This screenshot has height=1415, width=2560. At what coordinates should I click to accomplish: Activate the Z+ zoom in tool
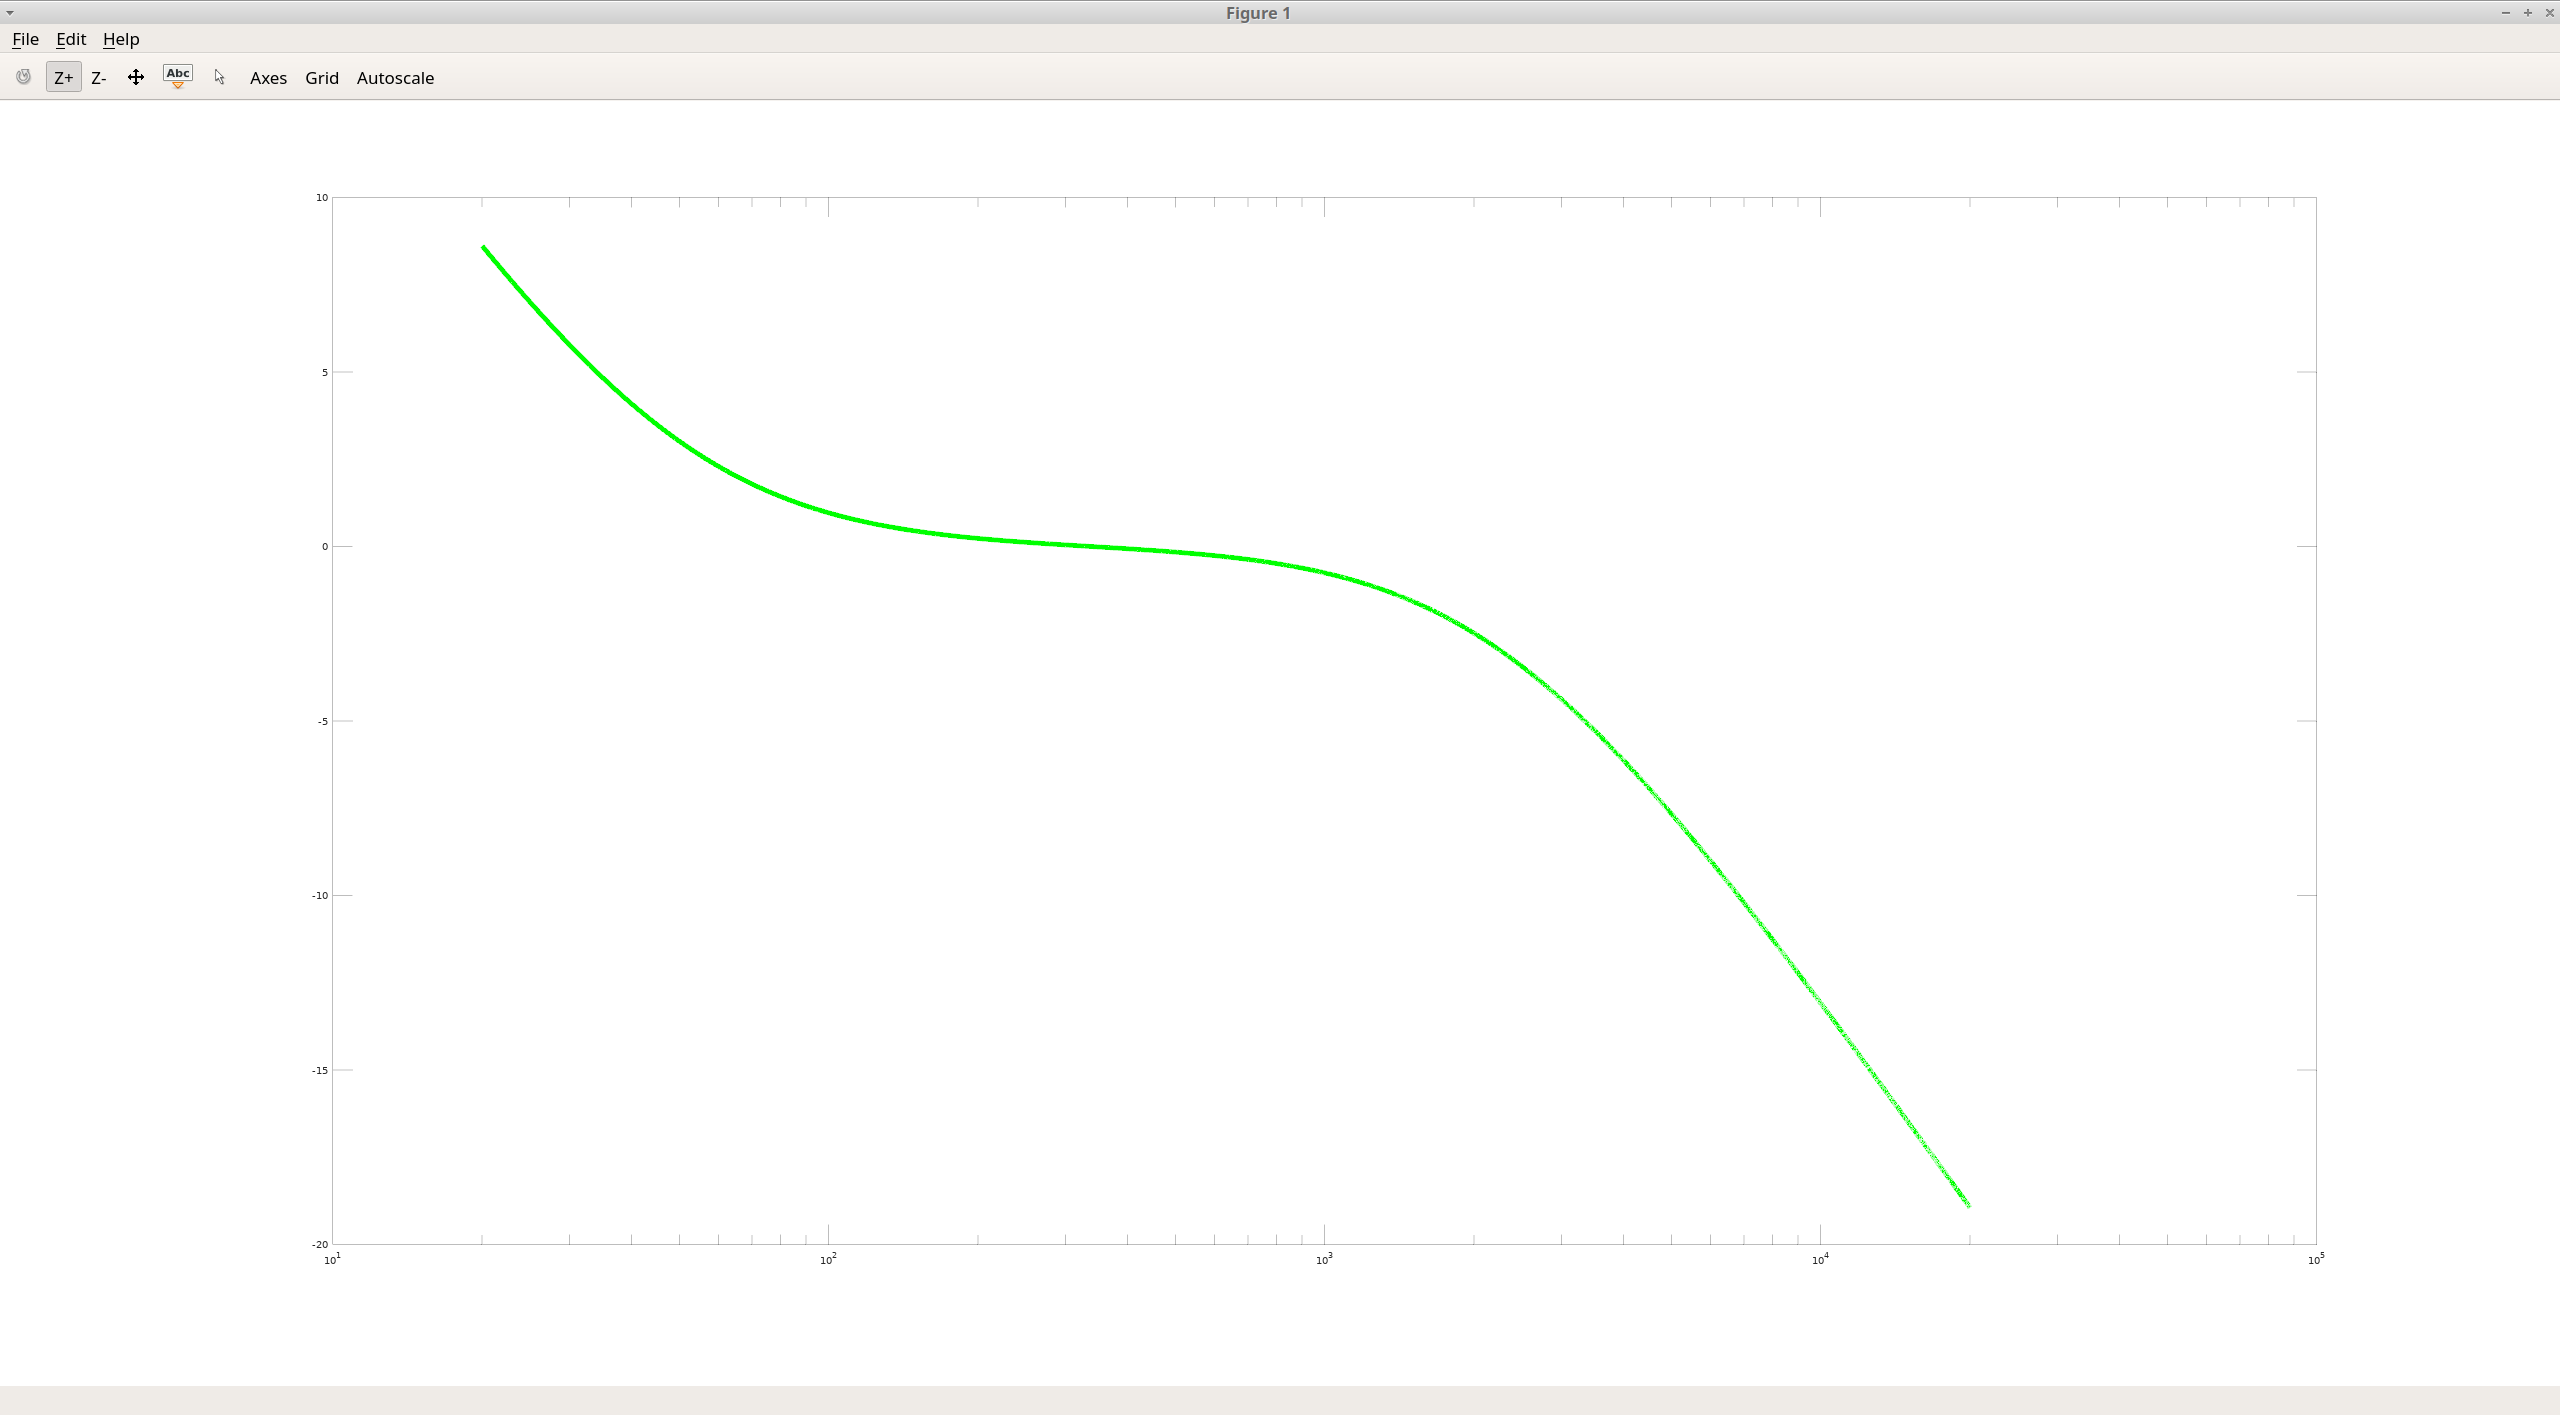click(63, 77)
